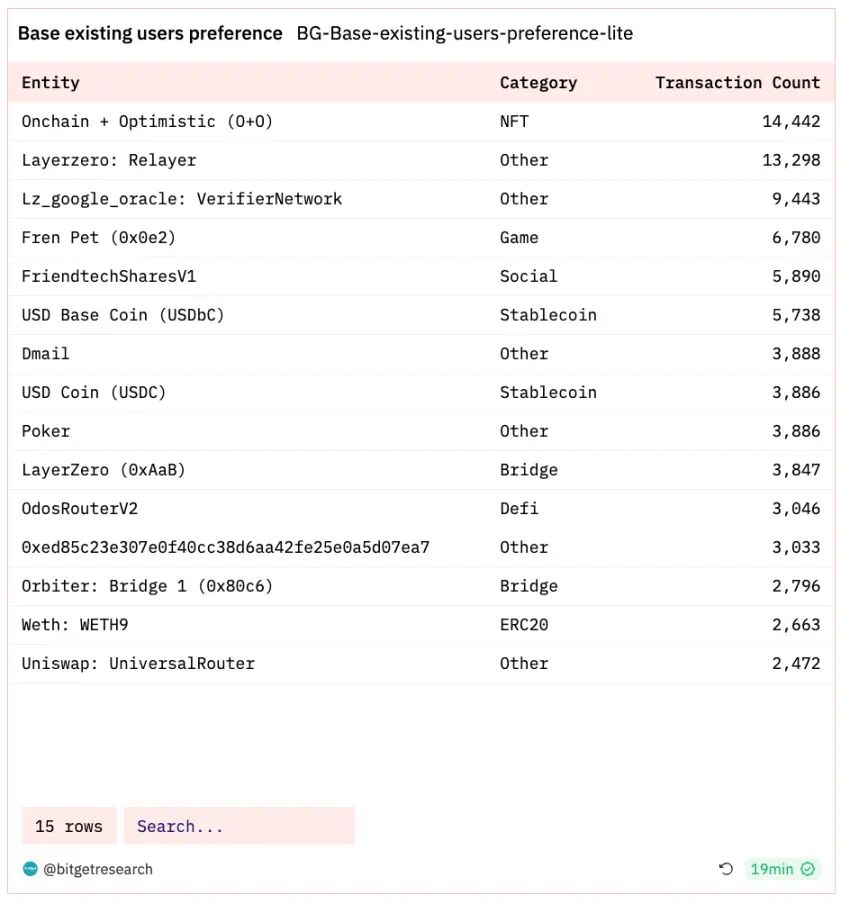
Task: Click the OdosRouterV2 Defi category cell
Action: (519, 508)
